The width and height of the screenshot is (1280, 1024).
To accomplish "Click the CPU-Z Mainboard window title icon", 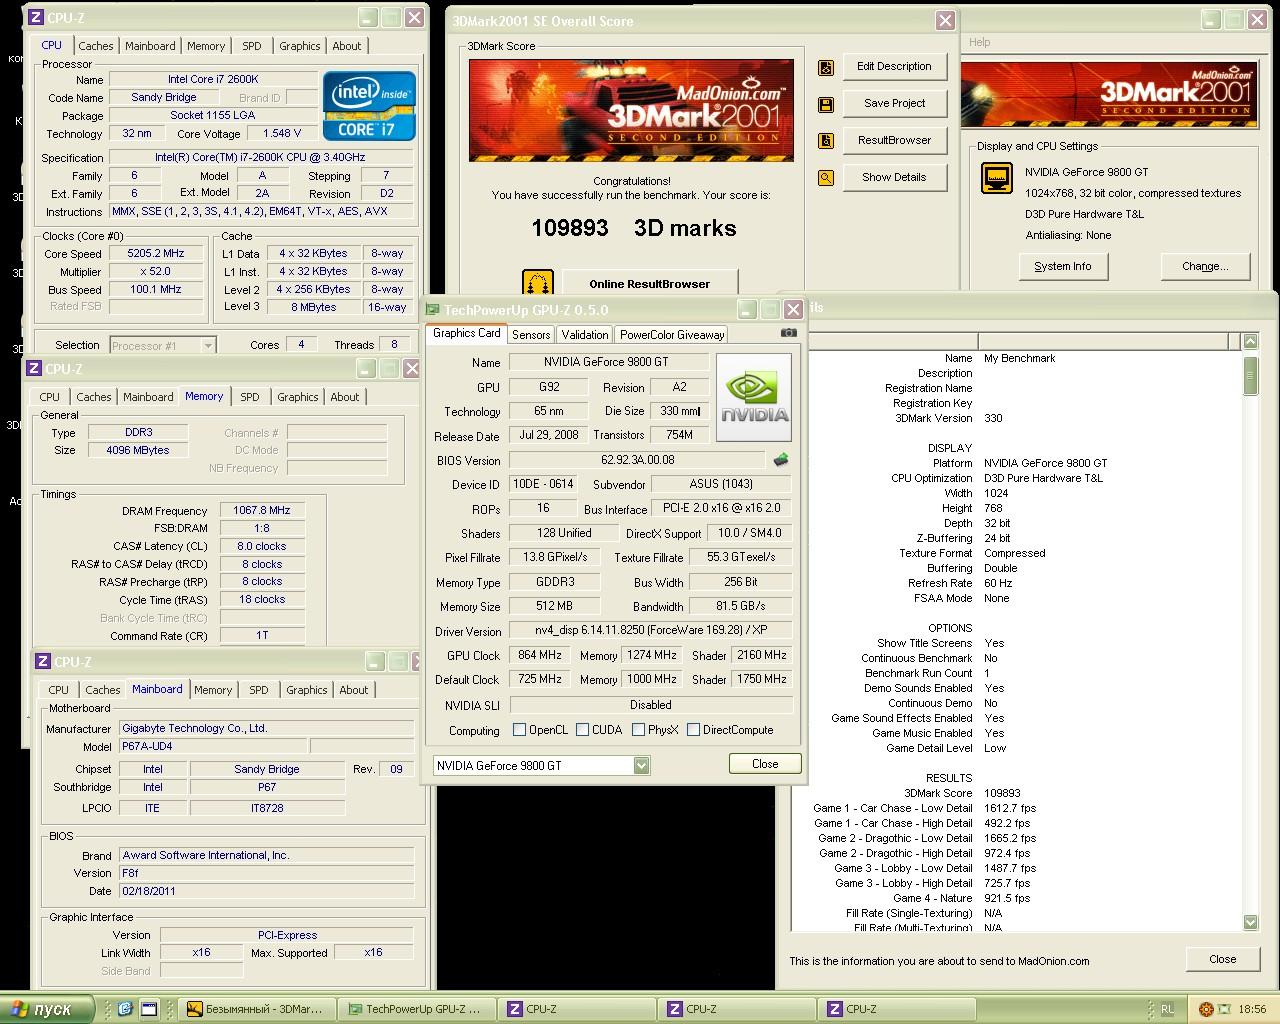I will [x=43, y=661].
